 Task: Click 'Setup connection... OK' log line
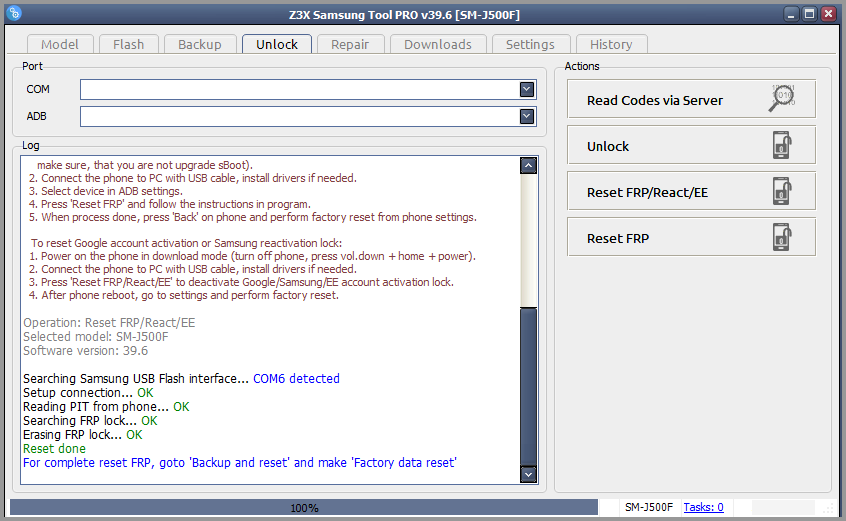[88, 393]
